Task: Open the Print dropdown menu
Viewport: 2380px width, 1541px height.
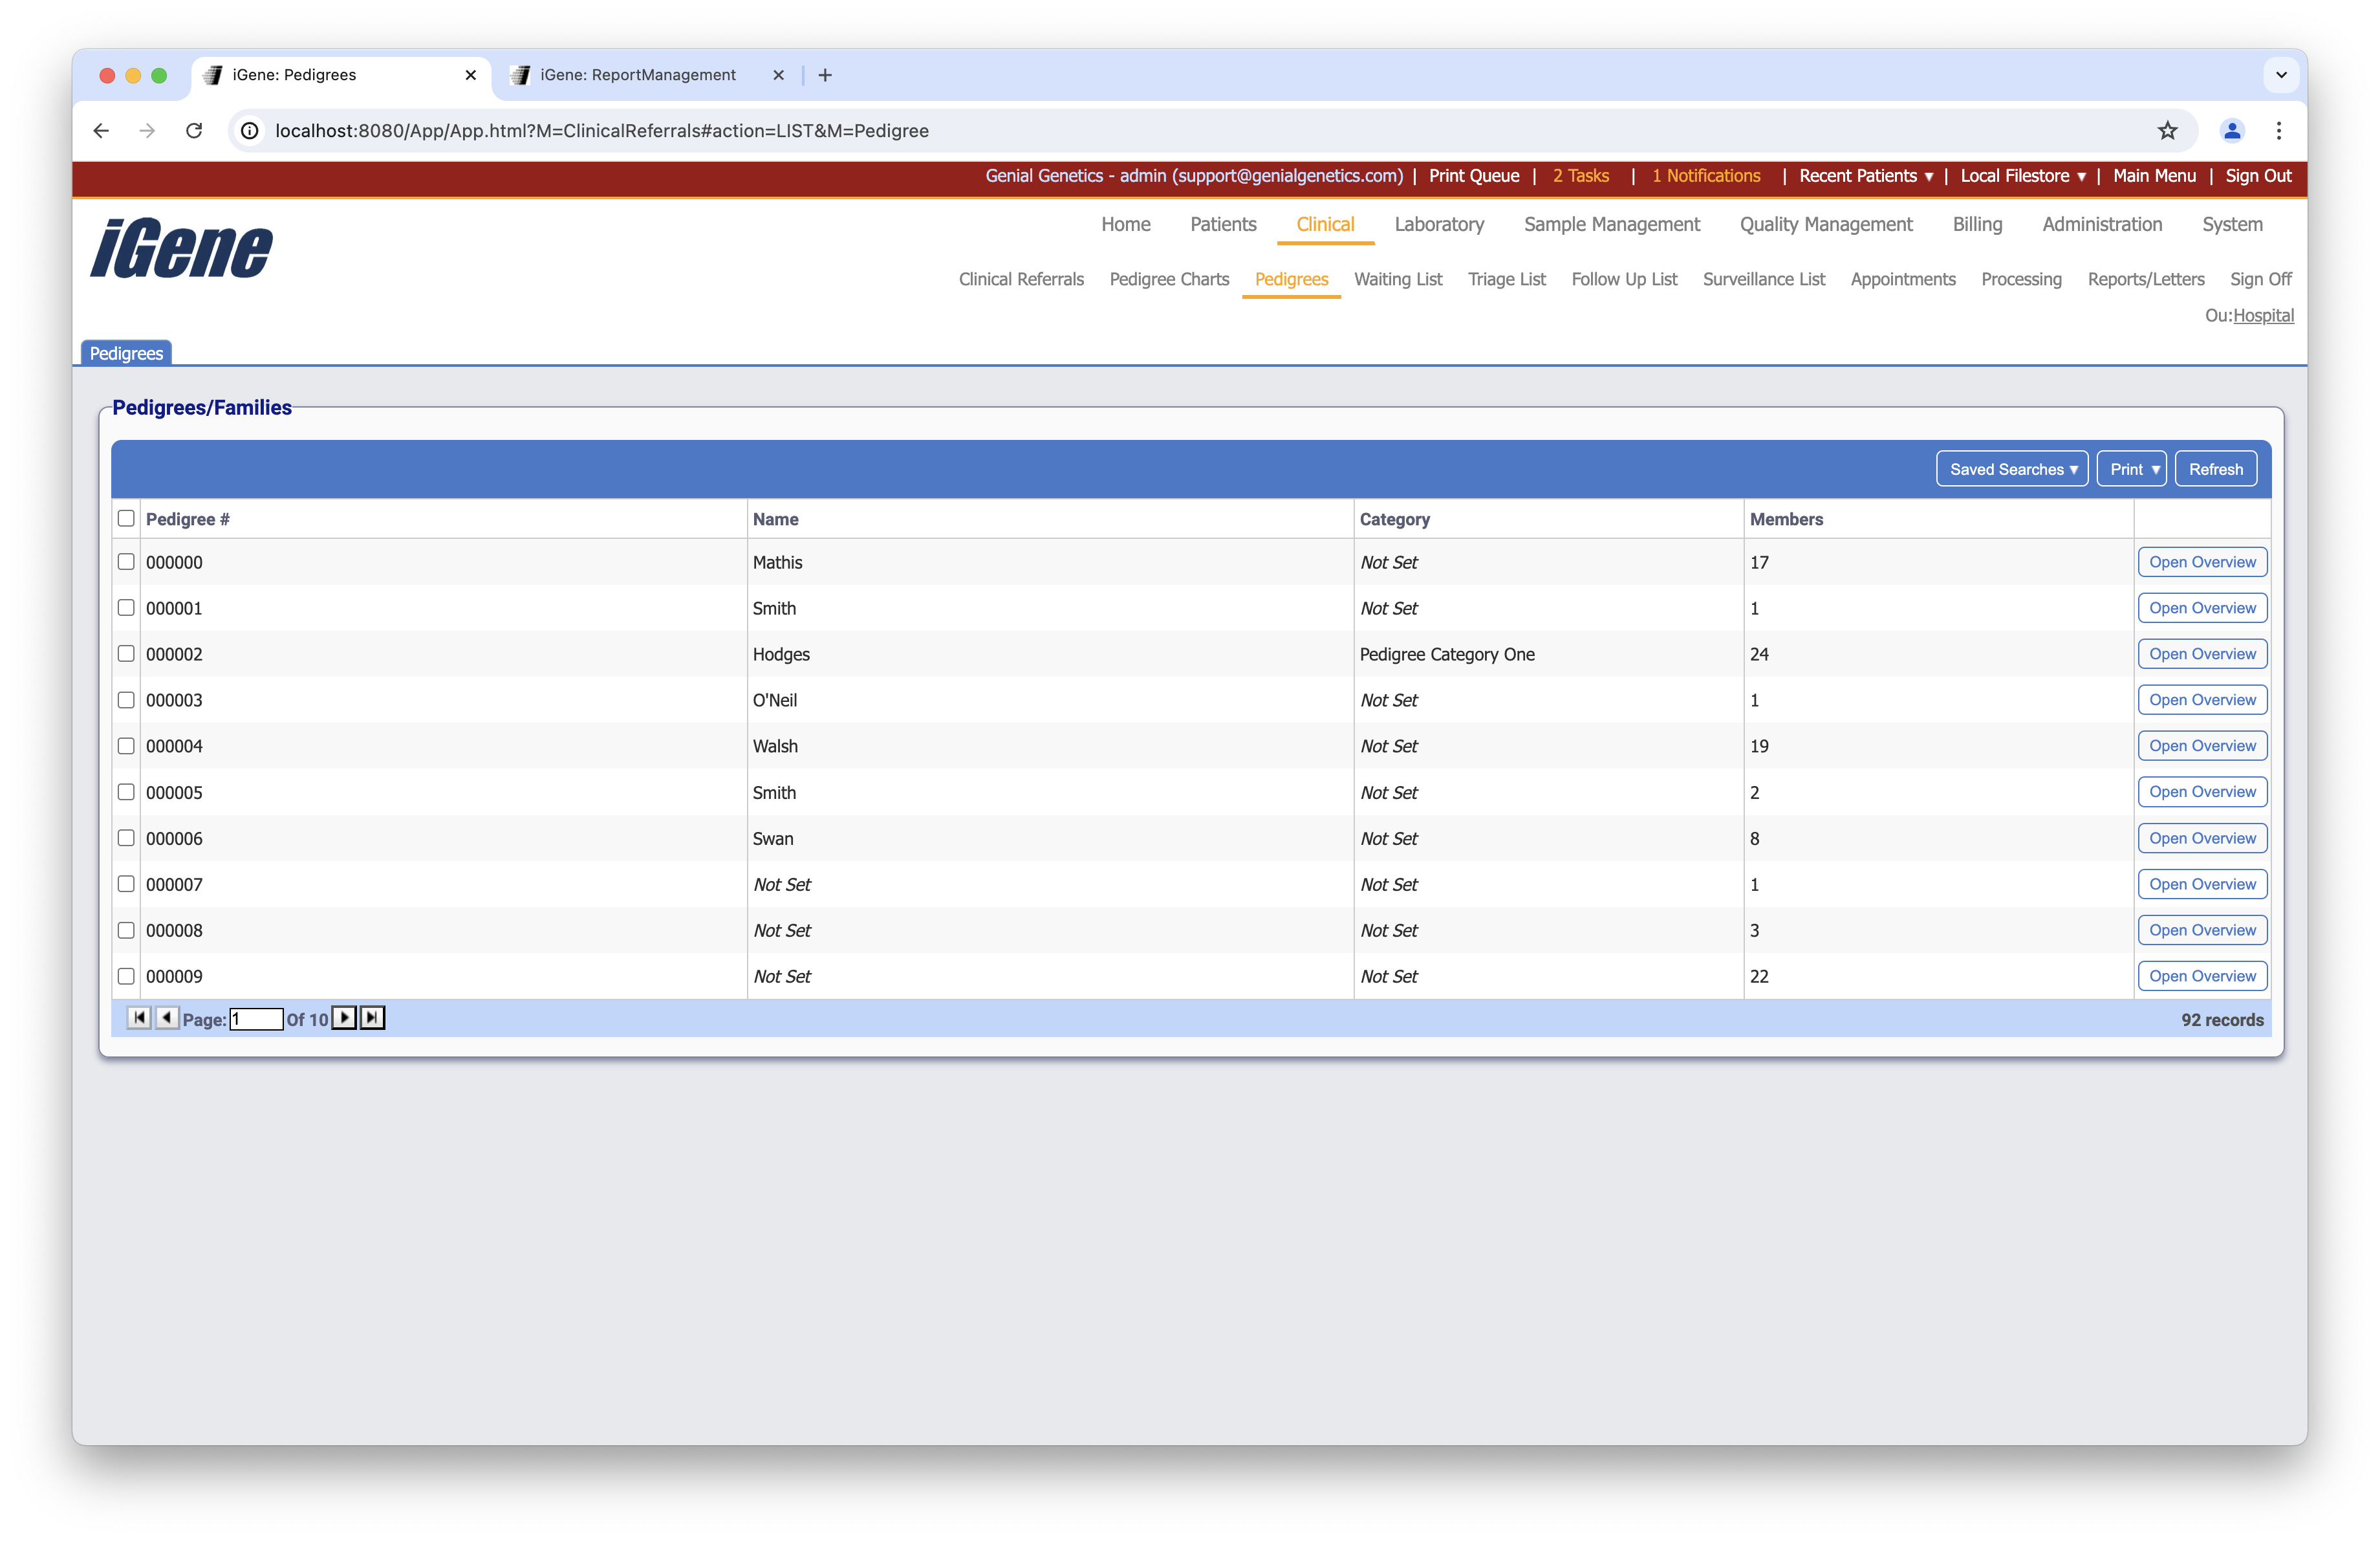Action: 2132,469
